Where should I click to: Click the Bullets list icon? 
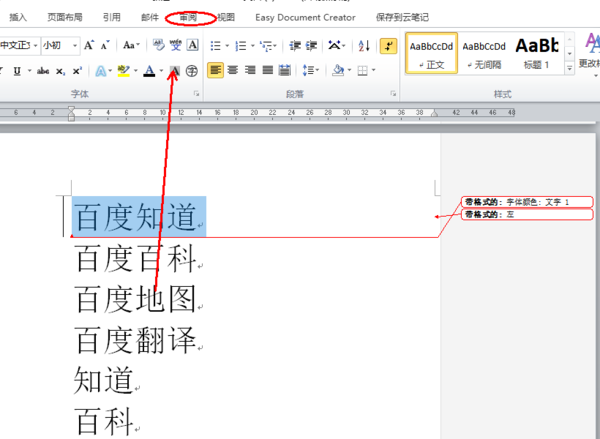[215, 46]
